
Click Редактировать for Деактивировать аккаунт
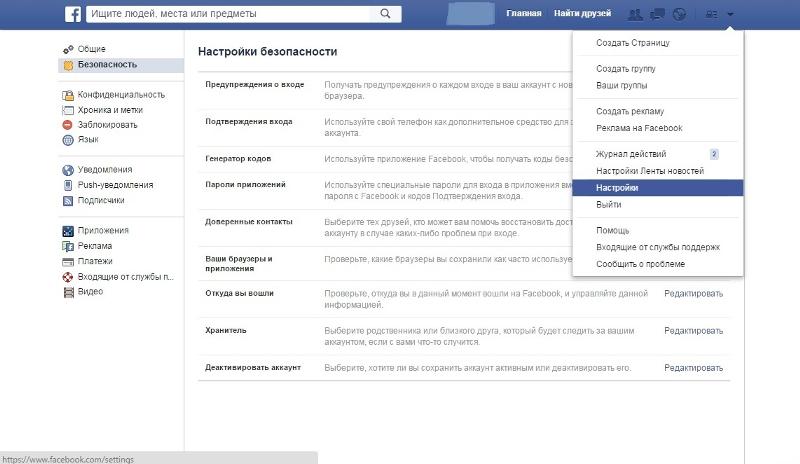pyautogui.click(x=693, y=368)
